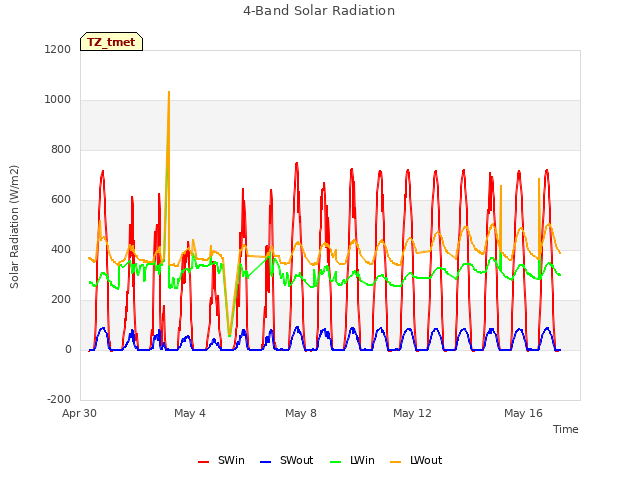Click the Apr 30 x-axis label
The width and height of the screenshot is (640, 480).
click(x=80, y=413)
